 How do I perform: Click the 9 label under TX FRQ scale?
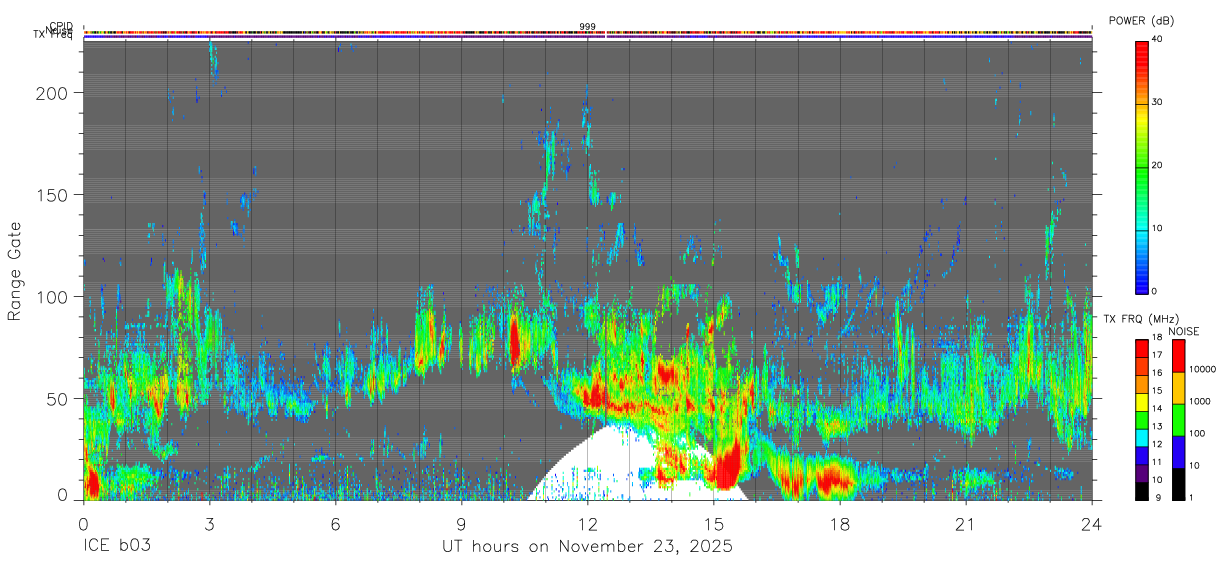(x=1157, y=498)
